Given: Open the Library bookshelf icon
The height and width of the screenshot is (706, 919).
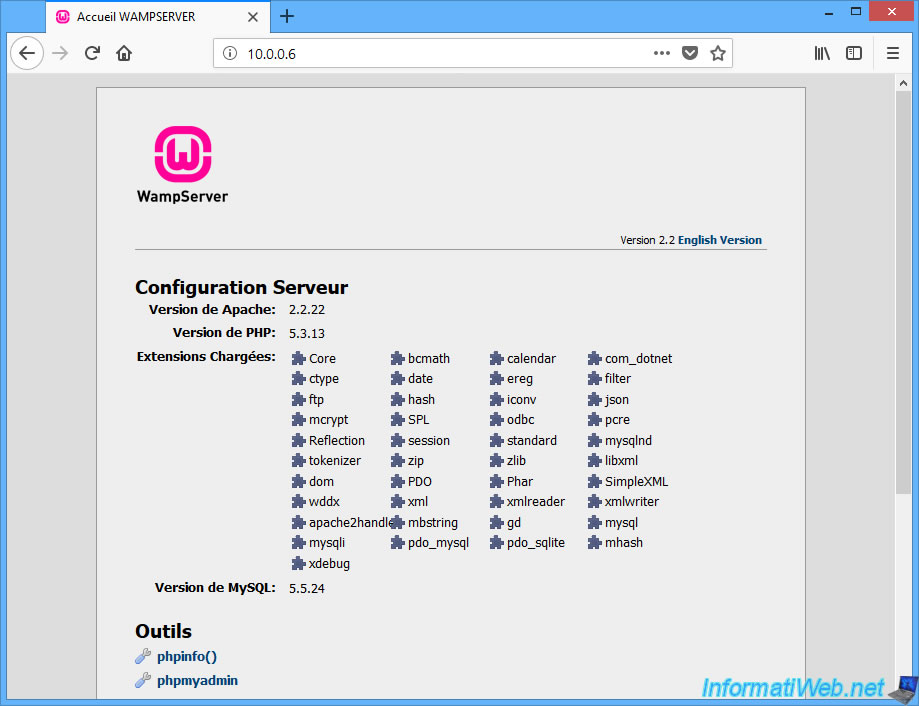Looking at the screenshot, I should coord(822,53).
